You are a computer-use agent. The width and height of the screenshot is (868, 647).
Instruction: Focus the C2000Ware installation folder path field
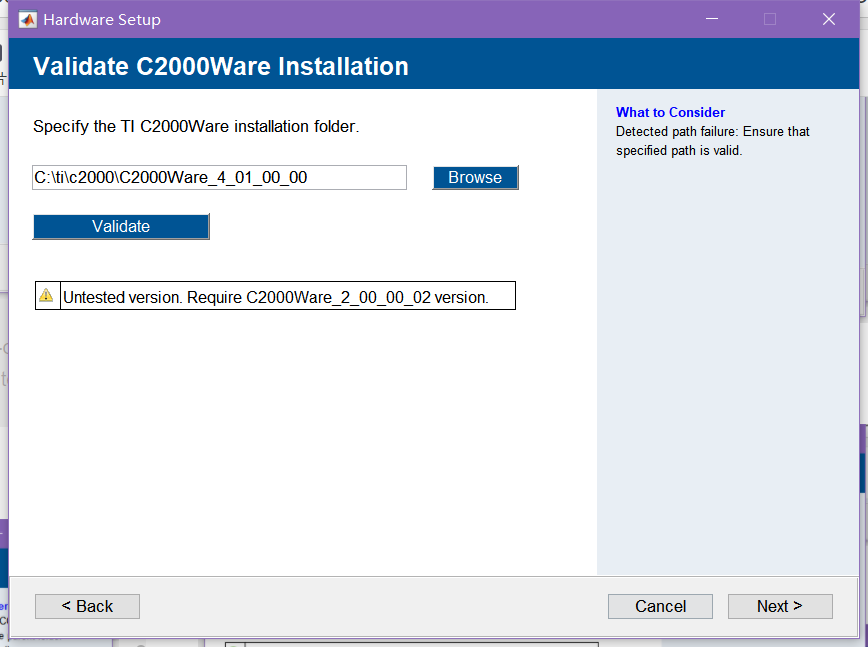click(219, 178)
